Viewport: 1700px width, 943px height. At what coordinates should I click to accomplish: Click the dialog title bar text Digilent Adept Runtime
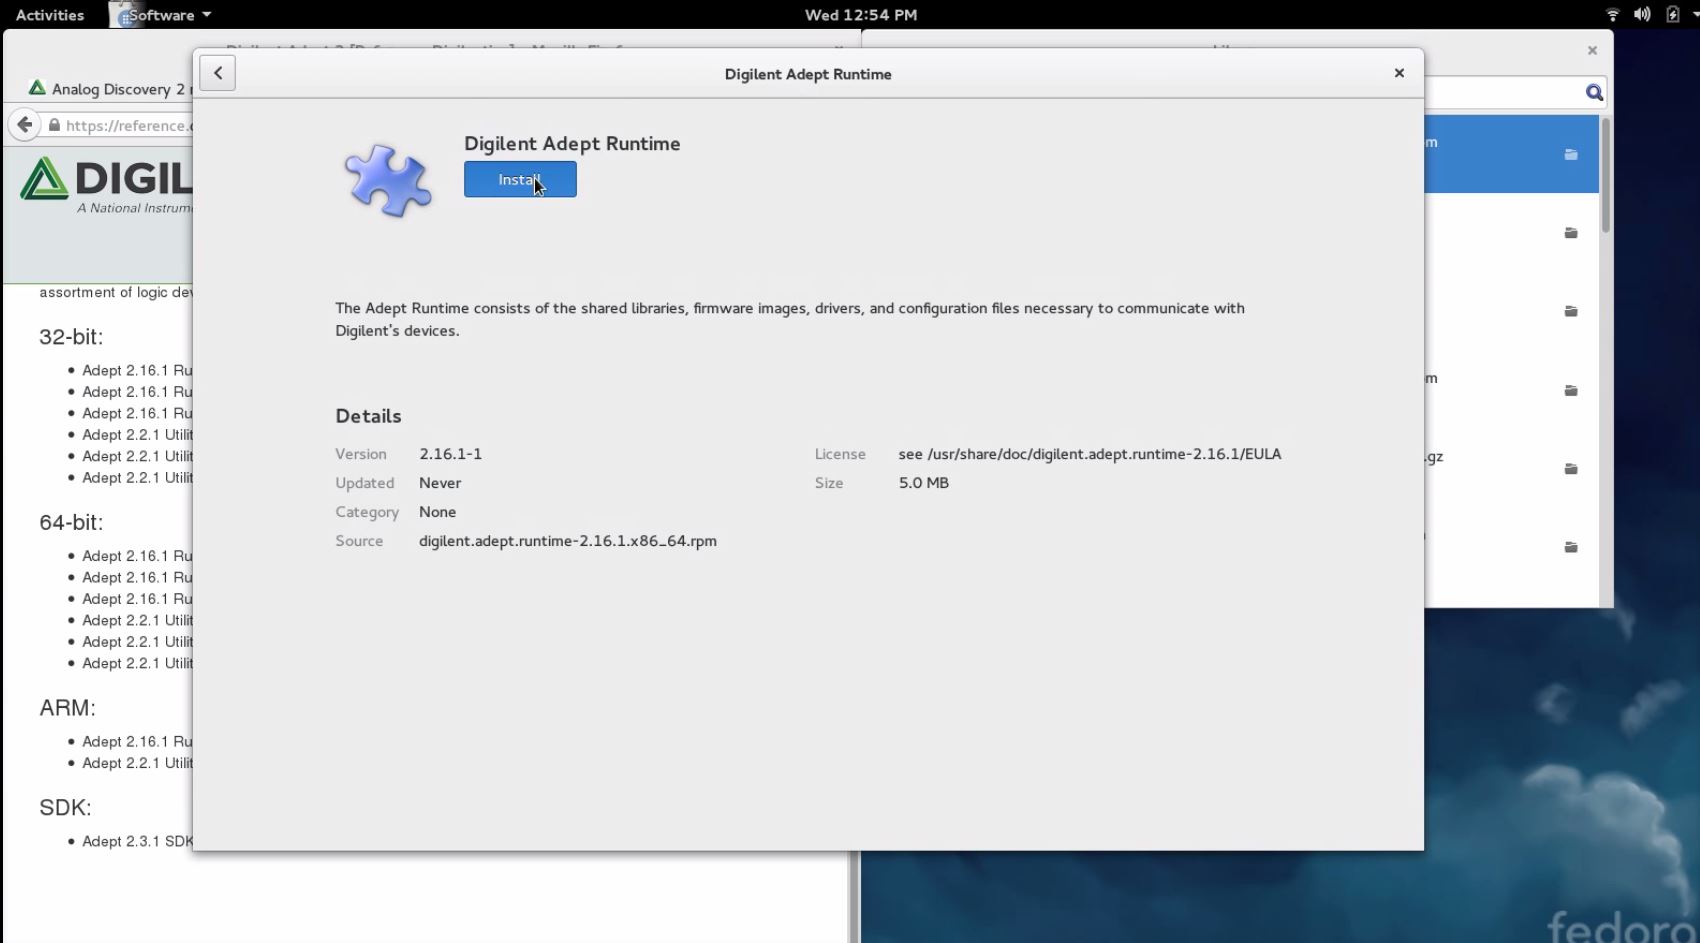[x=808, y=74]
